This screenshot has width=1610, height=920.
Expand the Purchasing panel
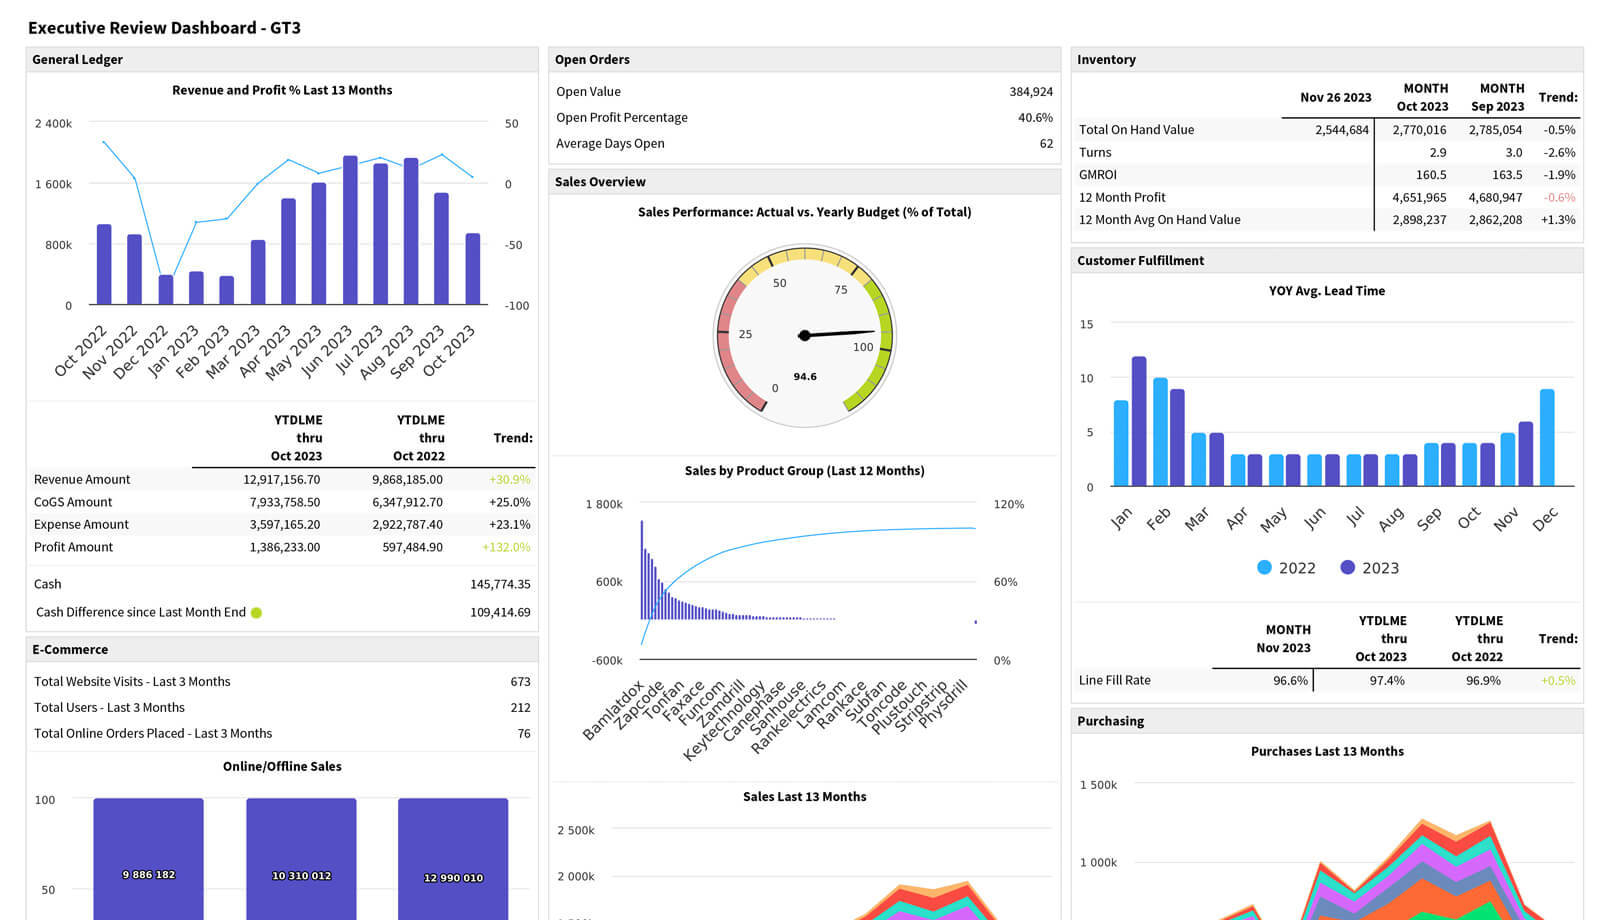tap(1110, 721)
